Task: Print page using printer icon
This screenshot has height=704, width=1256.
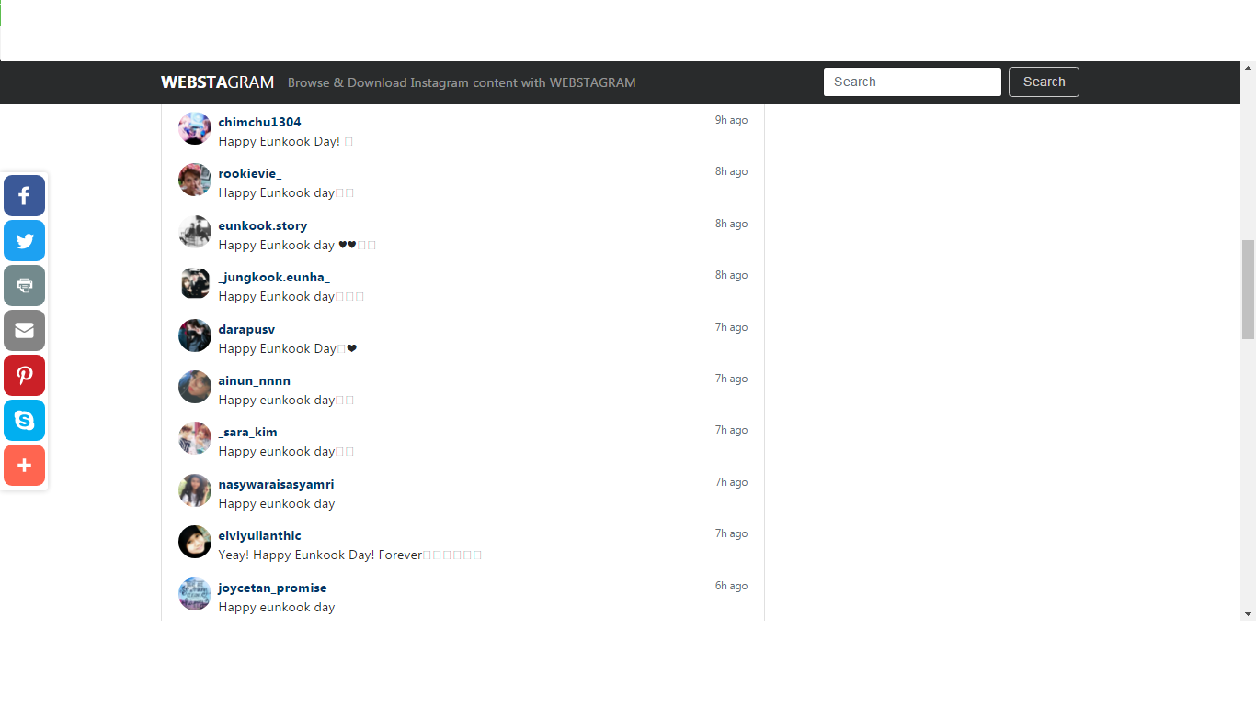Action: click(x=24, y=286)
